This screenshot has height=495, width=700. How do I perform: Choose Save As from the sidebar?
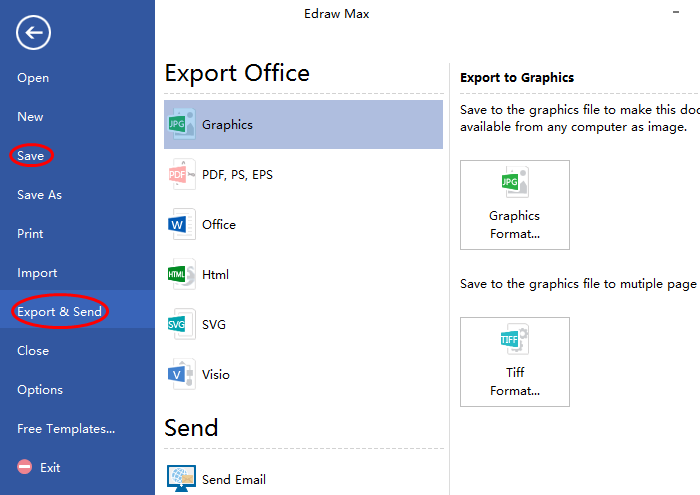39,195
